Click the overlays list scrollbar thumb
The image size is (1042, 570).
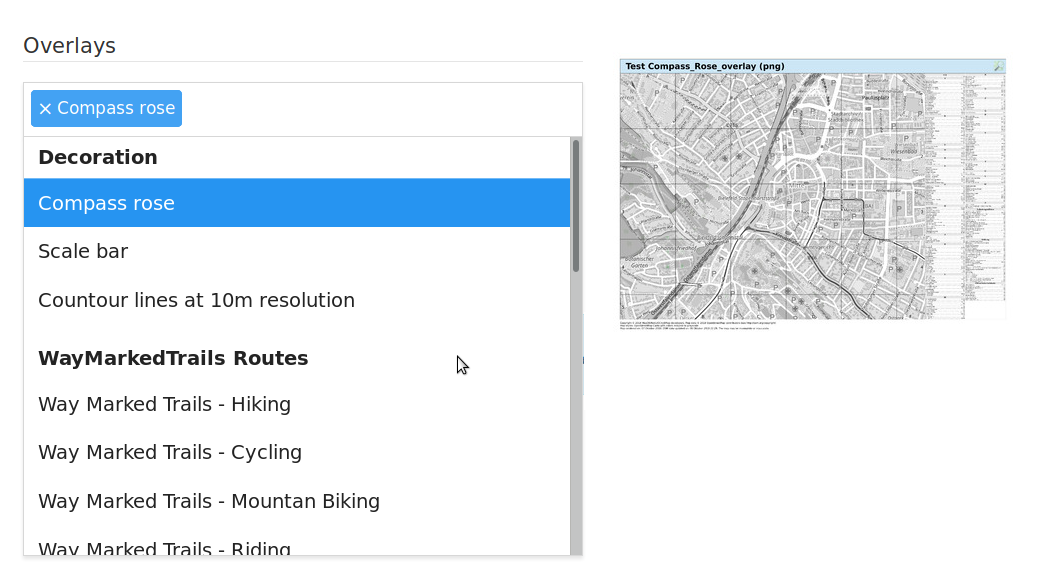click(576, 205)
